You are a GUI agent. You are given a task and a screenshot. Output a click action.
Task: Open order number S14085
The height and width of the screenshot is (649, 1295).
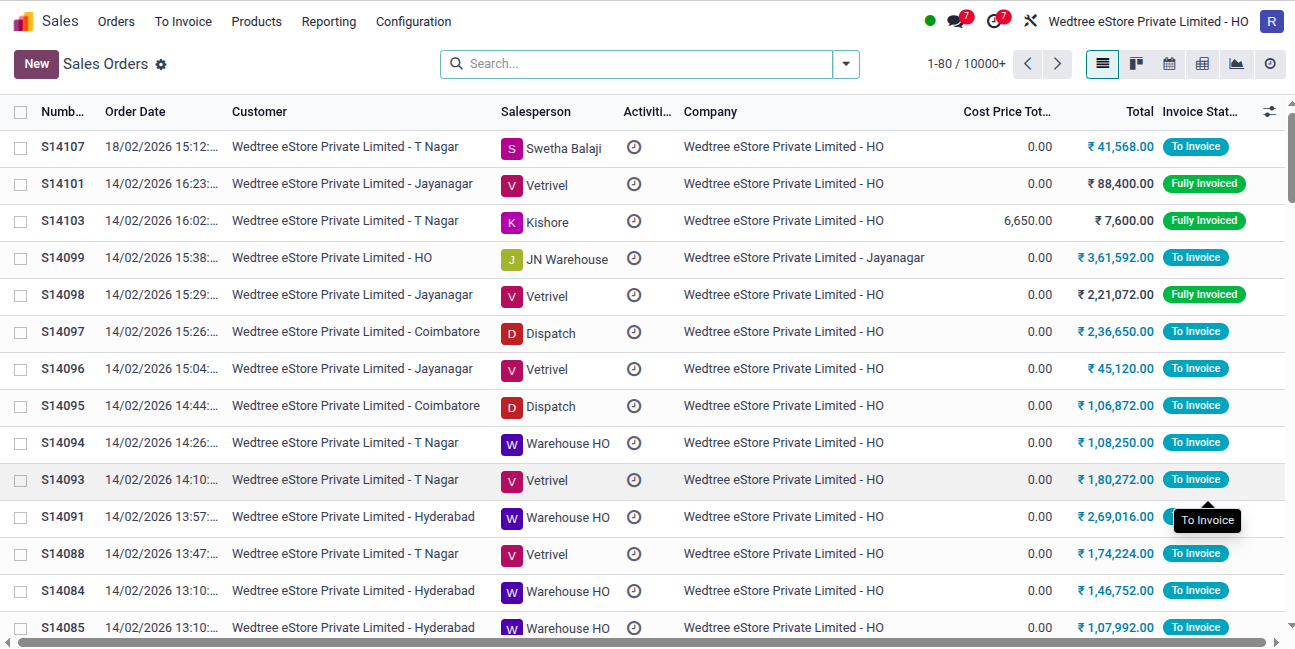point(62,628)
